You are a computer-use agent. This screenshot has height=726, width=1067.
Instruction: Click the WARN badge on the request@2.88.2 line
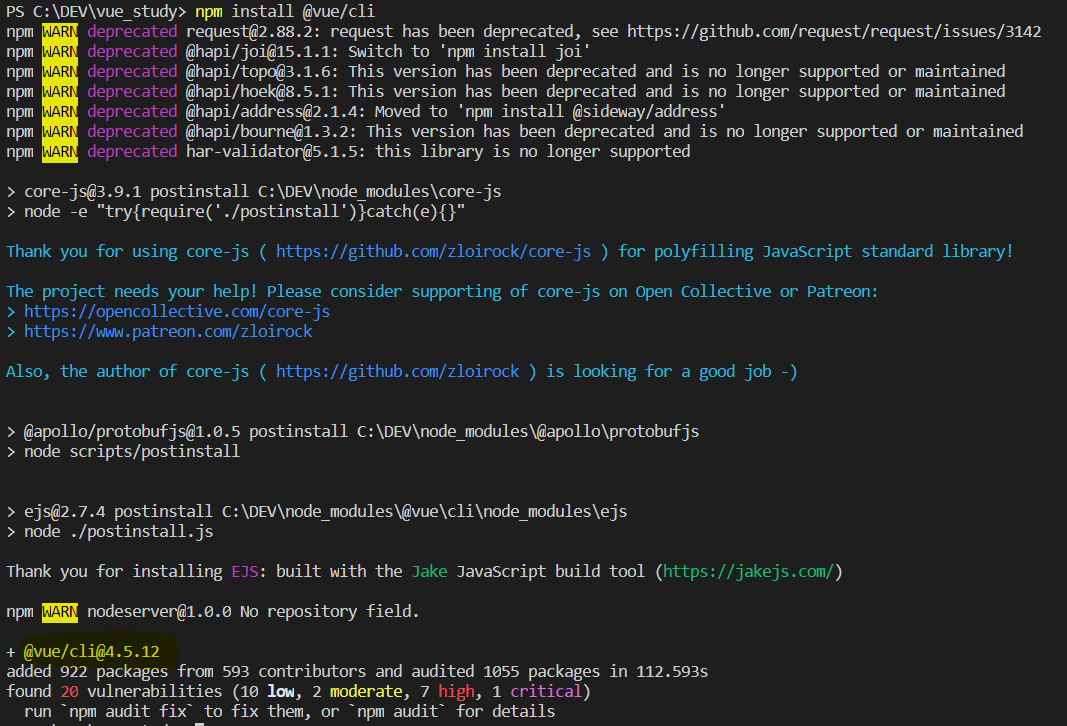(60, 32)
